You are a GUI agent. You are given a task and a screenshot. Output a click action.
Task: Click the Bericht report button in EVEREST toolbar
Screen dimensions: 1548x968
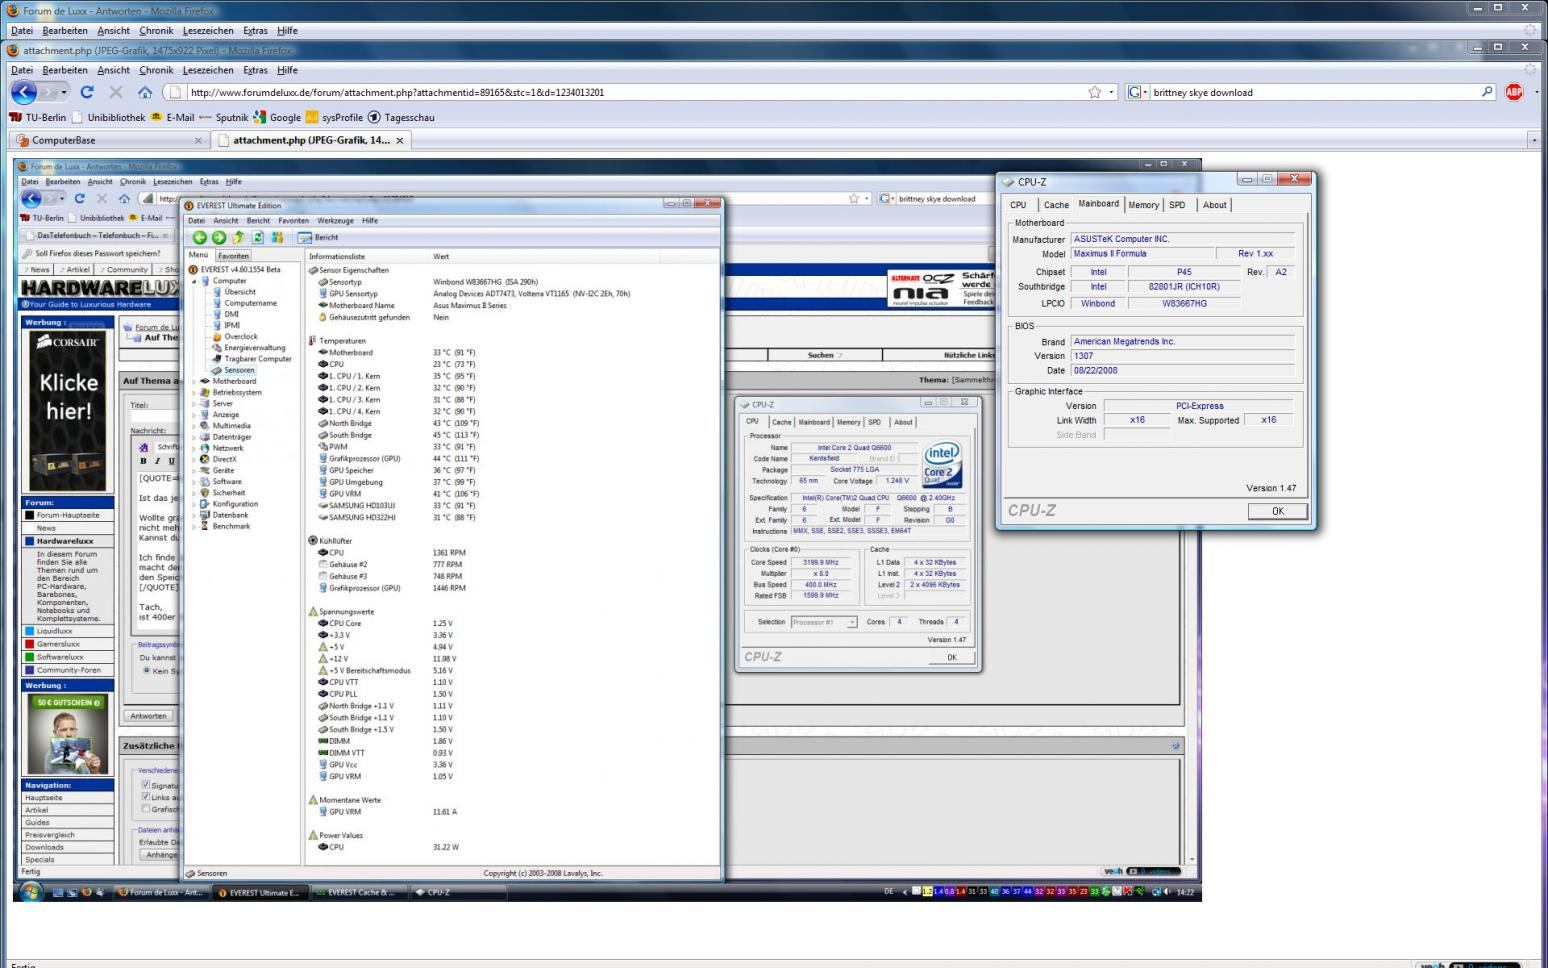coord(318,238)
